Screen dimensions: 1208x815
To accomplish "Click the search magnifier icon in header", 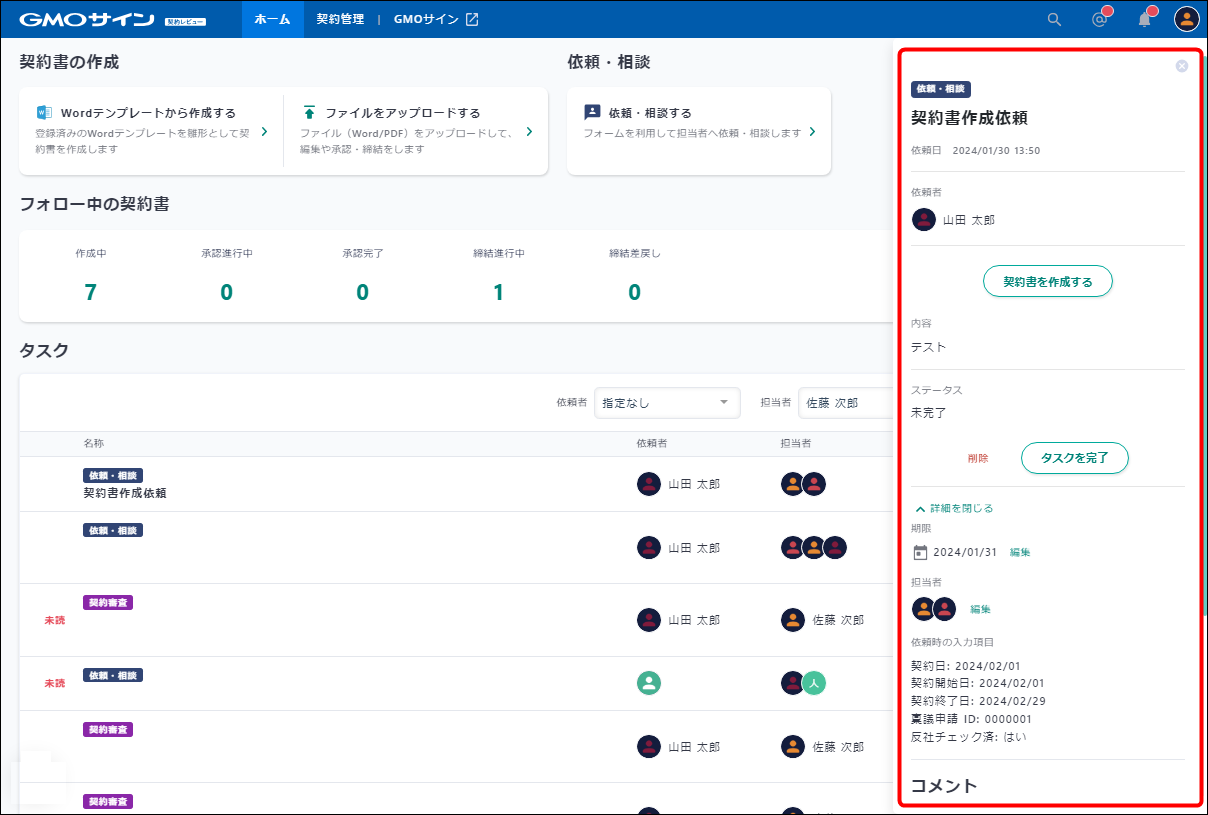I will click(1054, 19).
